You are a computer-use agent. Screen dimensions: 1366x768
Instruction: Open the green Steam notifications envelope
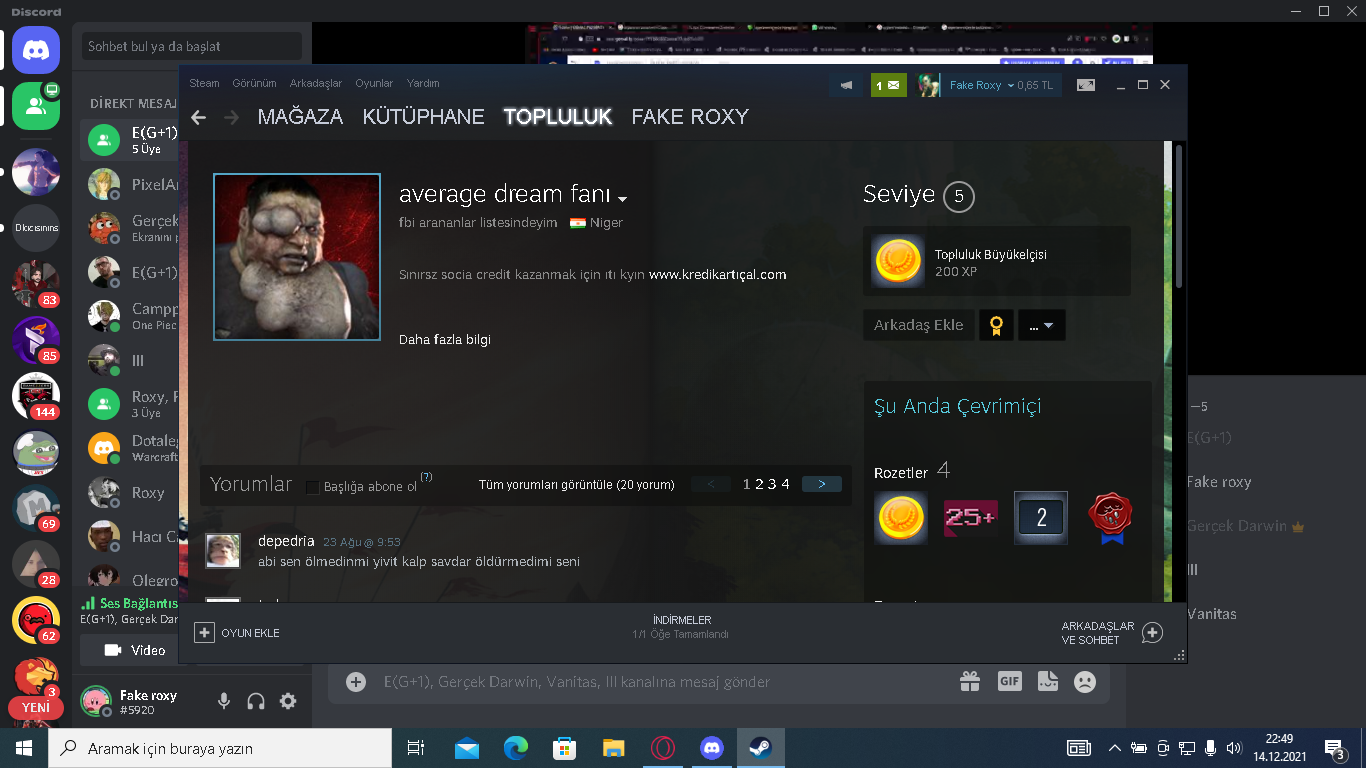pyautogui.click(x=888, y=86)
